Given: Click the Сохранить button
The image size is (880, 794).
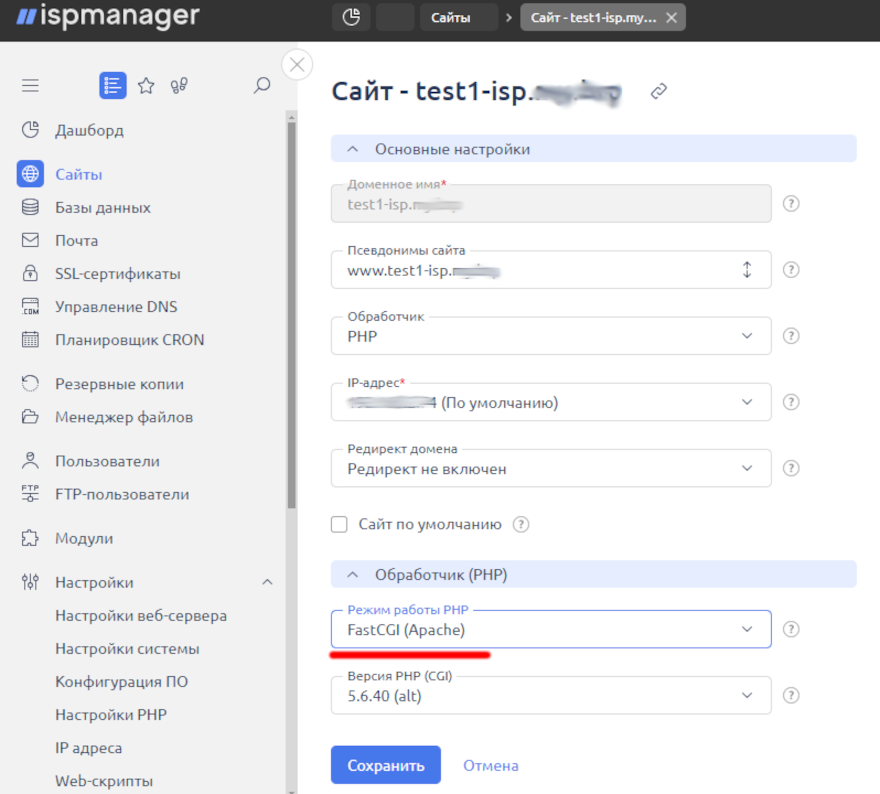Looking at the screenshot, I should click(385, 766).
